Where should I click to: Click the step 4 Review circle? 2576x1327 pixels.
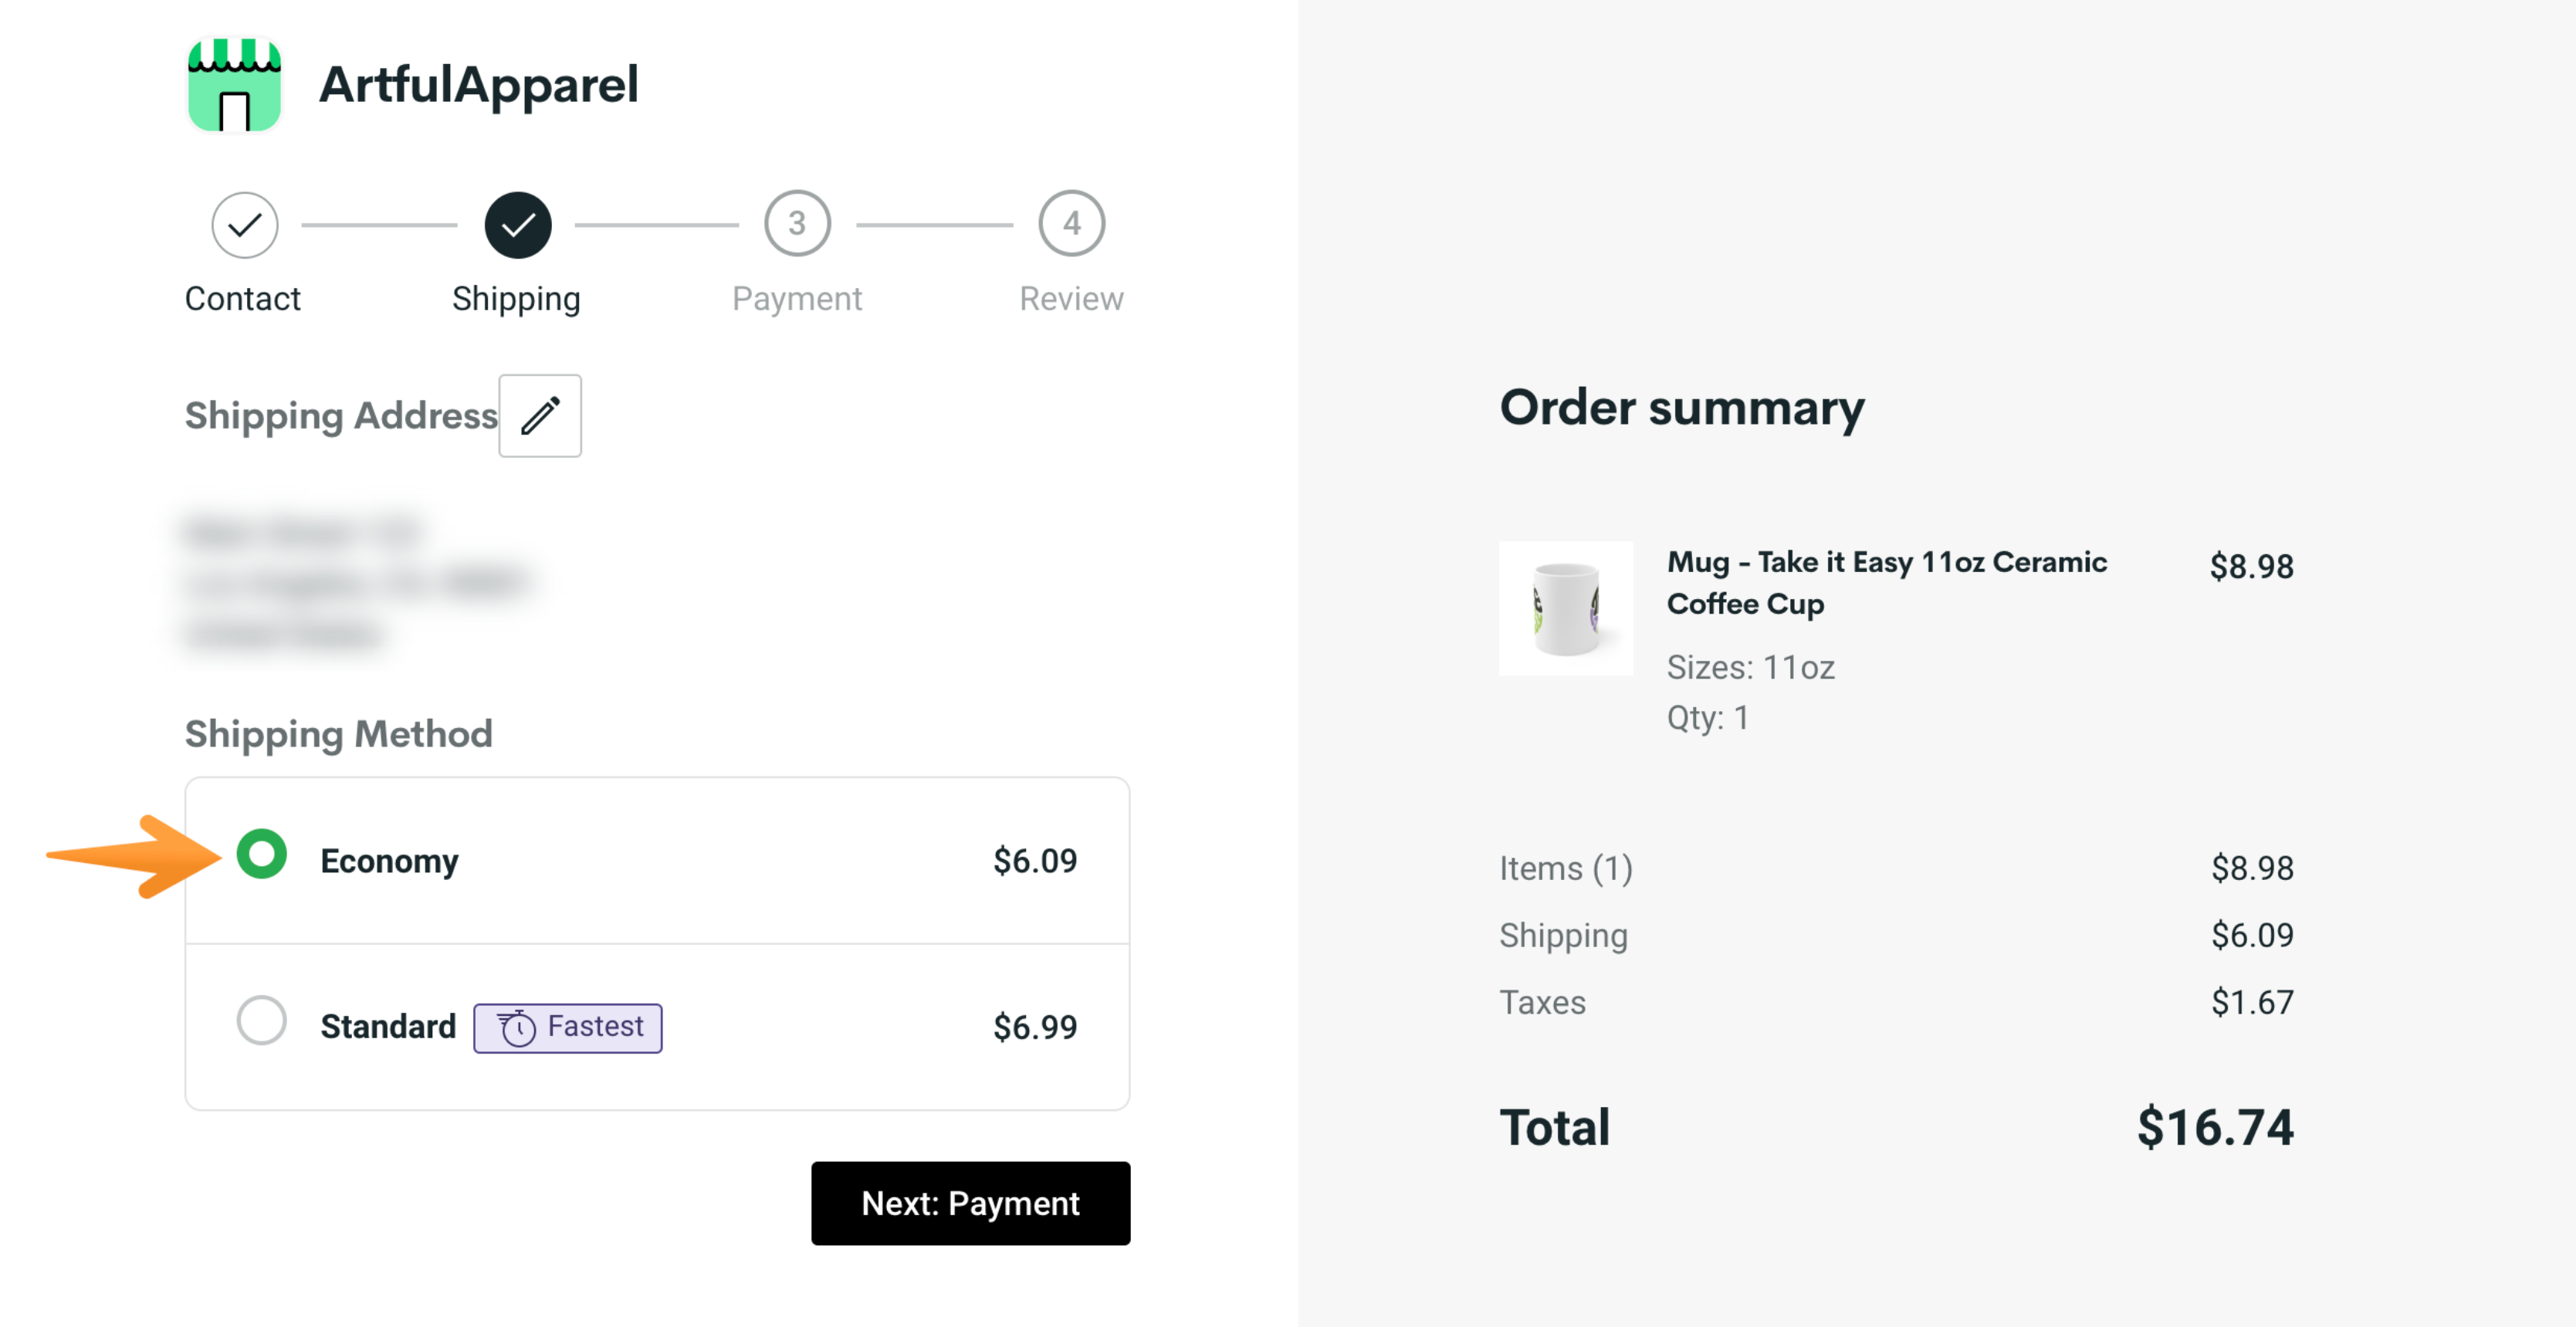pyautogui.click(x=1071, y=224)
